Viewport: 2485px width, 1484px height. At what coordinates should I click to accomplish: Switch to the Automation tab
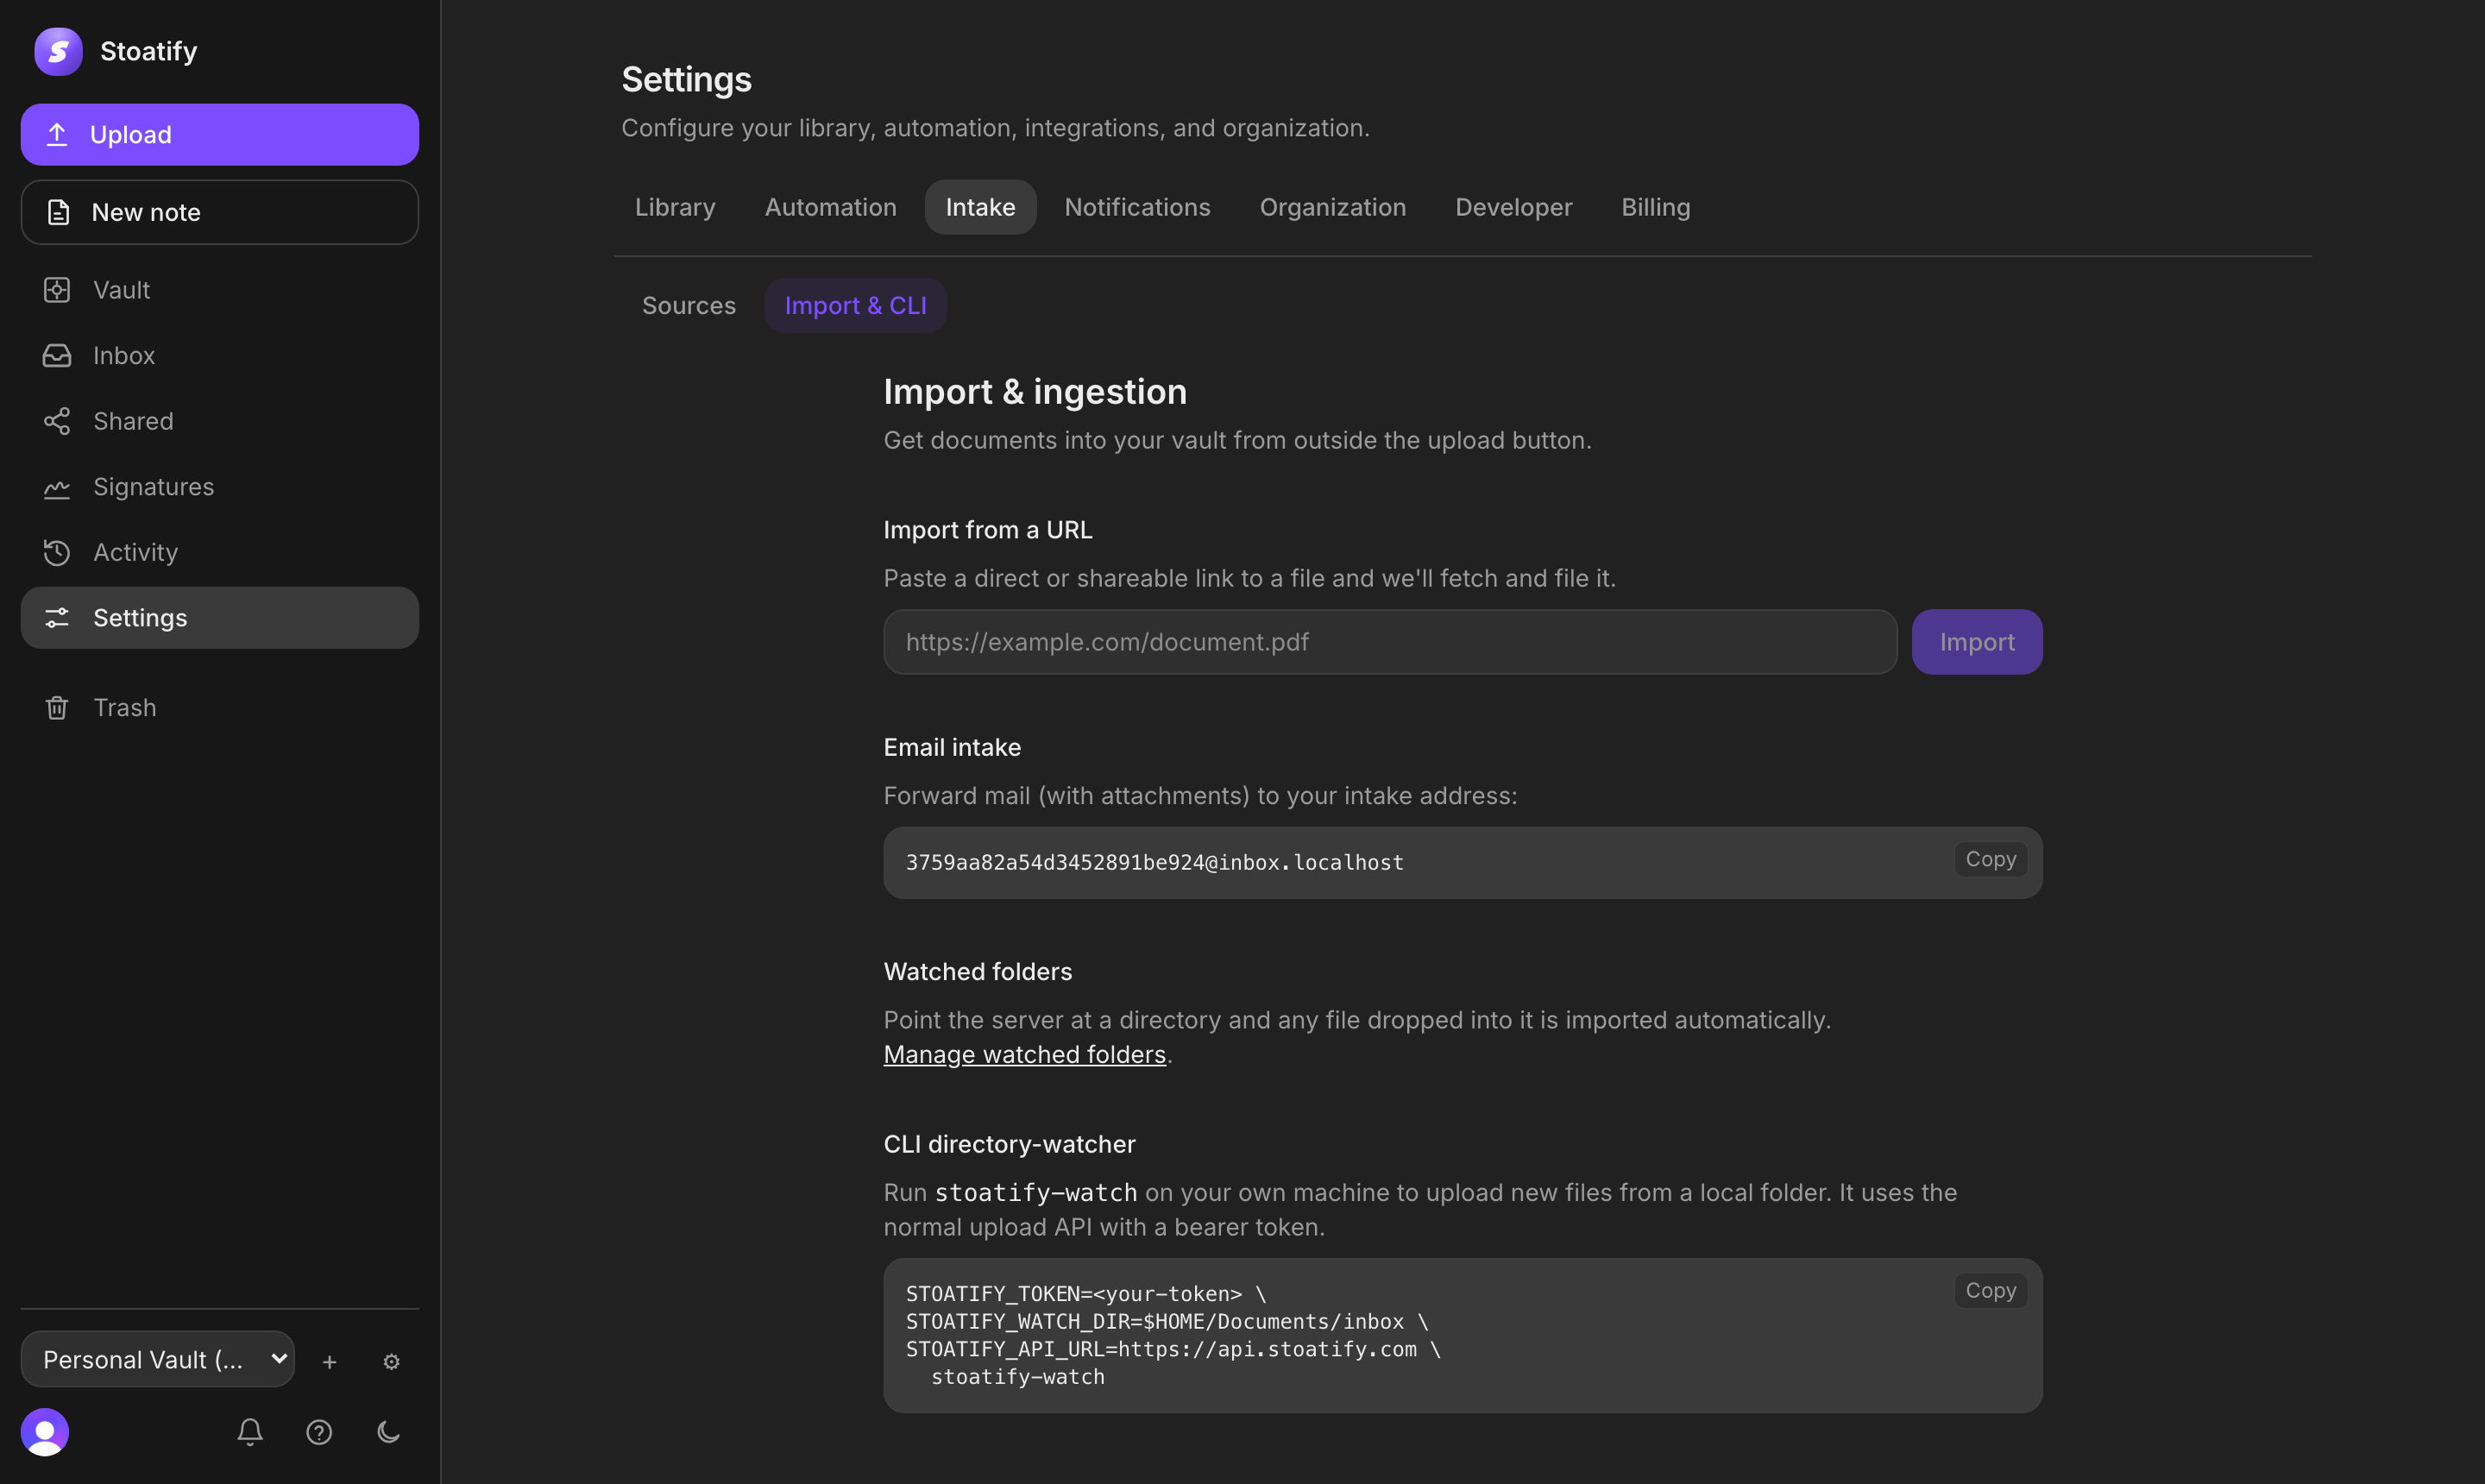(x=831, y=207)
